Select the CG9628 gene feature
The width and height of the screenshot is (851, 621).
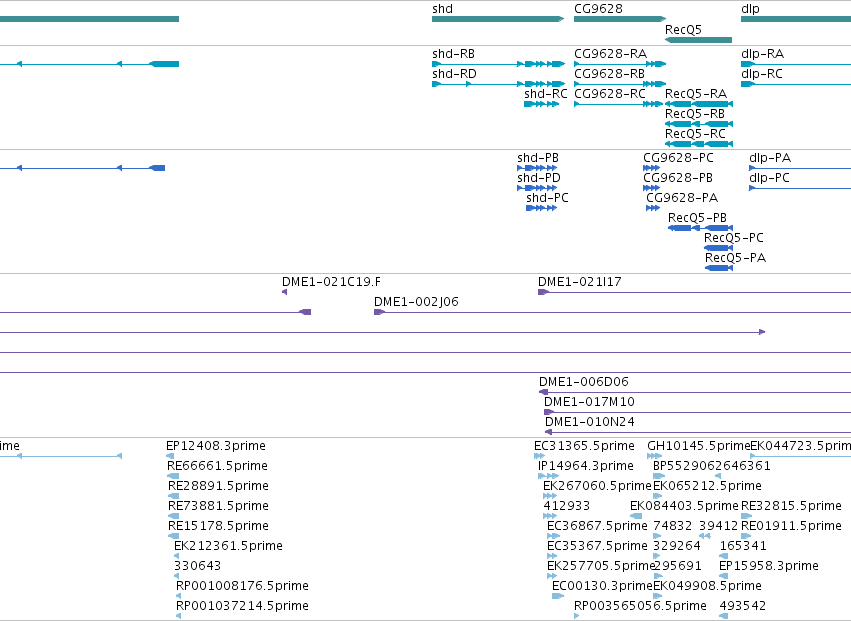coord(620,19)
